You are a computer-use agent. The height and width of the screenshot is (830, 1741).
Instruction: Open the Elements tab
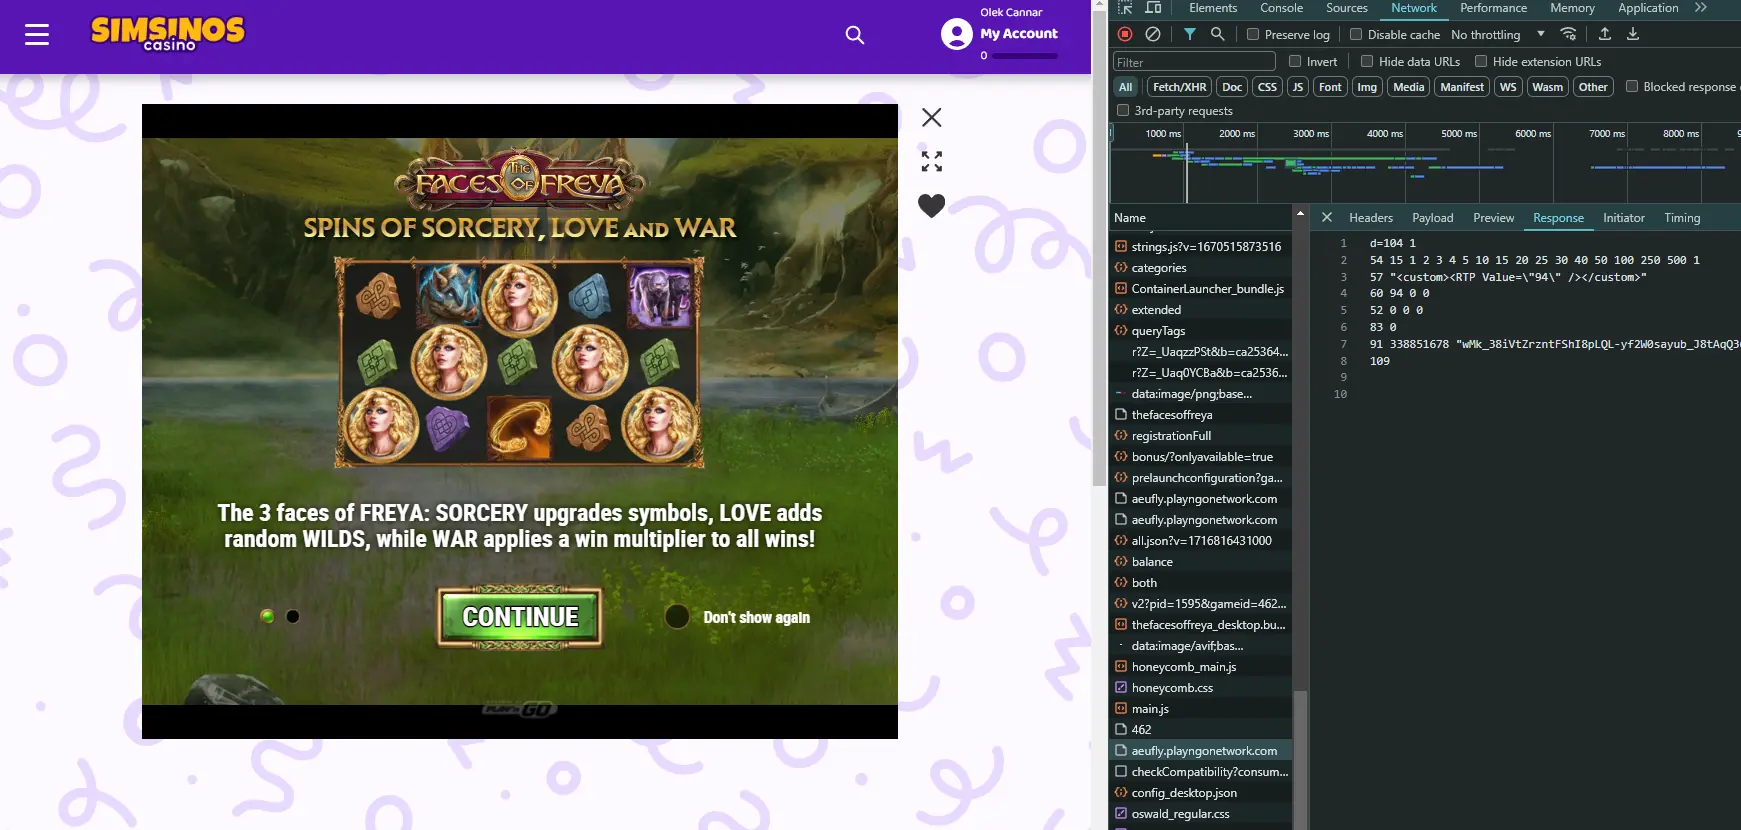coord(1213,8)
